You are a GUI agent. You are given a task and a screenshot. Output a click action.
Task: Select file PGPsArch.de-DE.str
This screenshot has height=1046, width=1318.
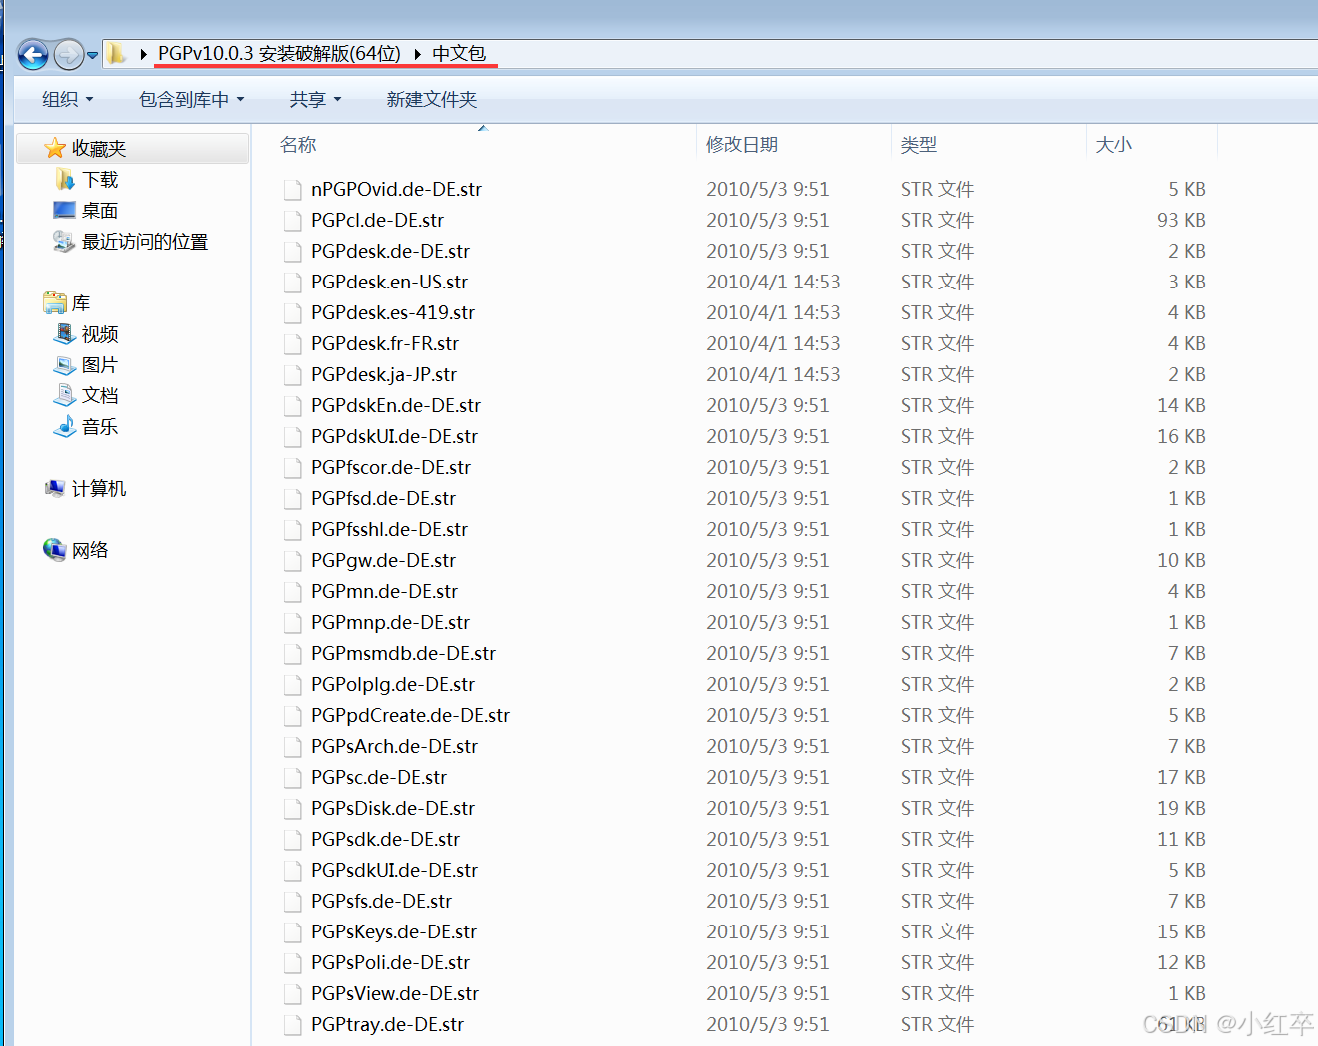(395, 747)
